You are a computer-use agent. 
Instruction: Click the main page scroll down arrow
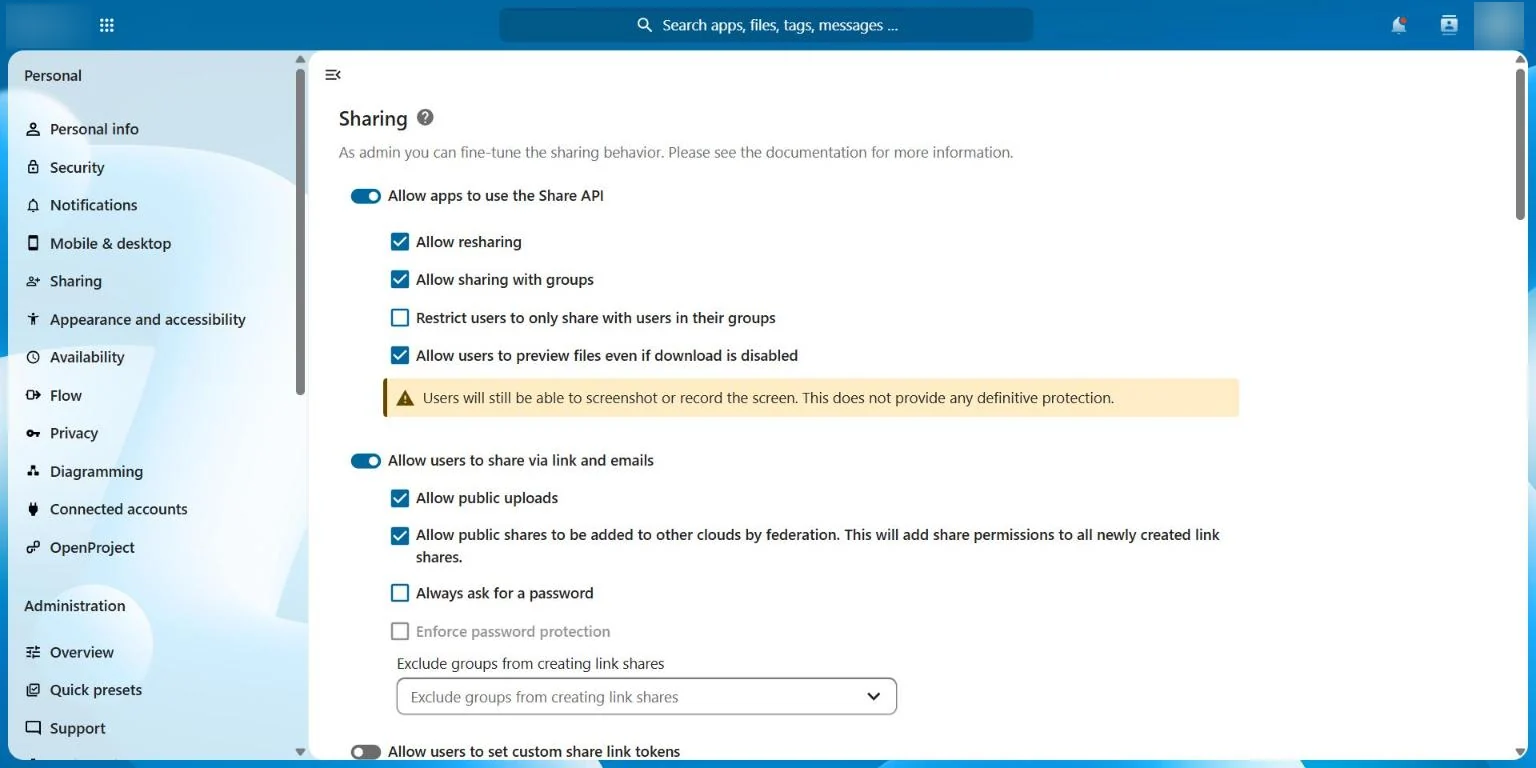point(1520,751)
